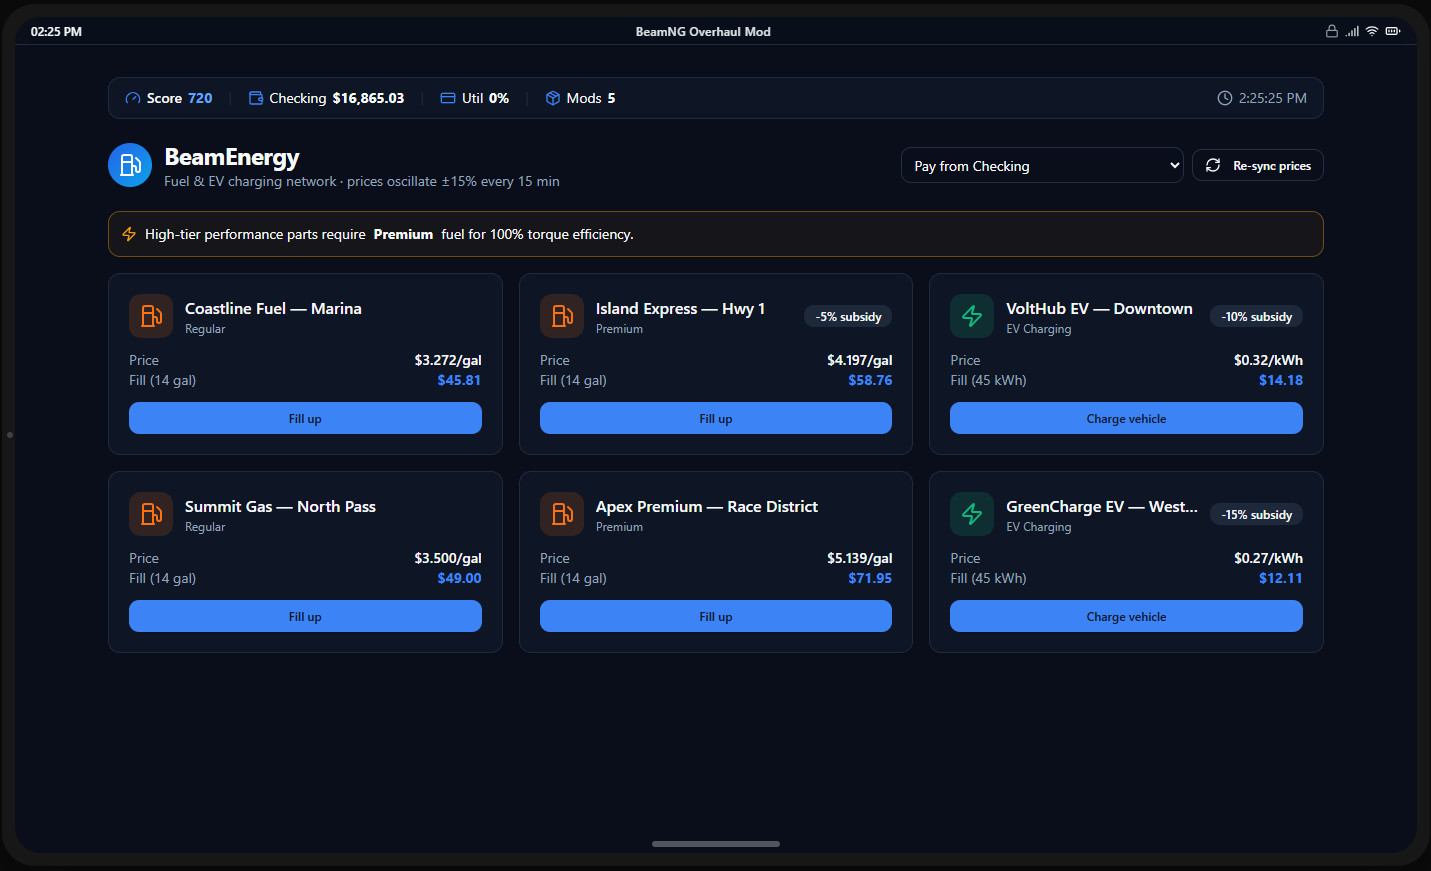
Task: Click the BeamEnergy heading
Action: click(x=232, y=157)
